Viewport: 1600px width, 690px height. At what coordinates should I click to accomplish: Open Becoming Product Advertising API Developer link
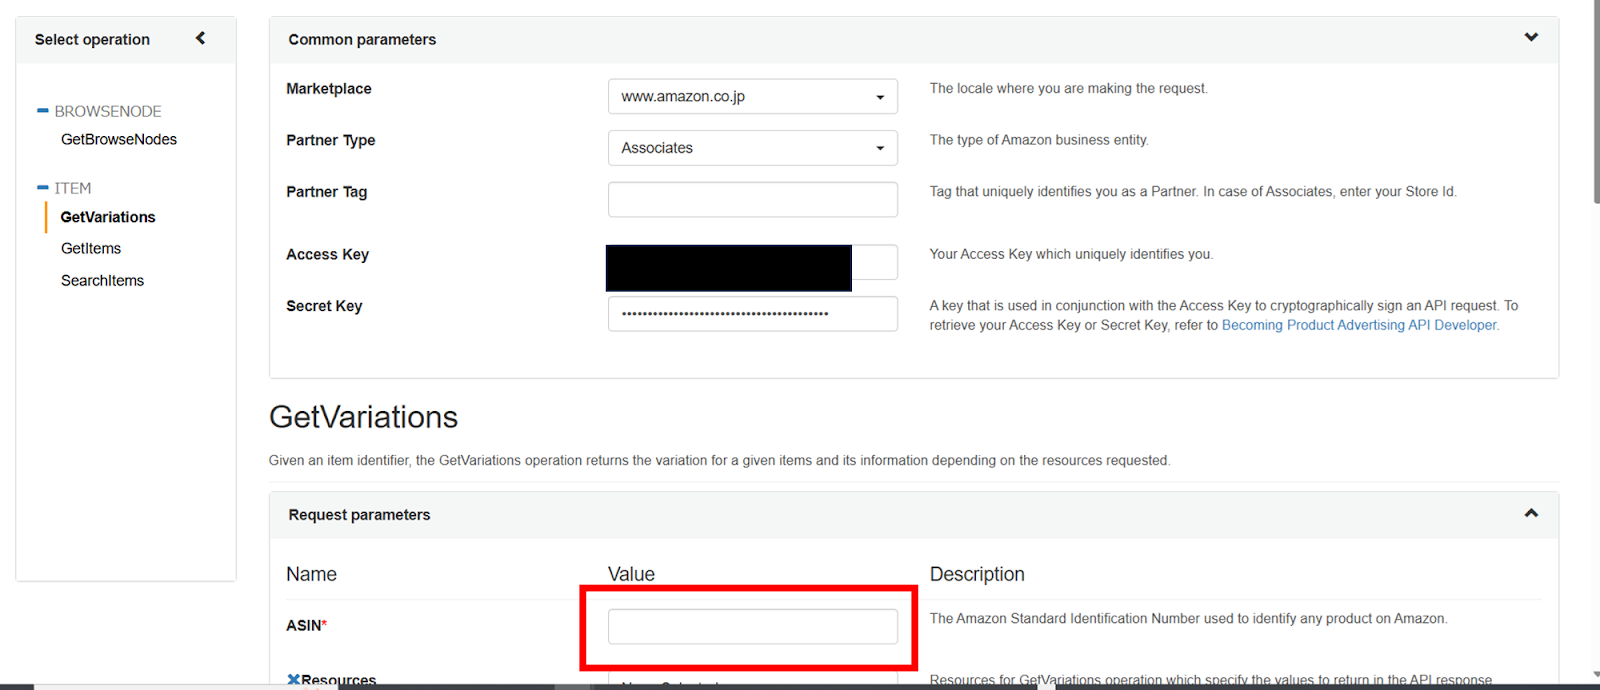[x=1360, y=325]
